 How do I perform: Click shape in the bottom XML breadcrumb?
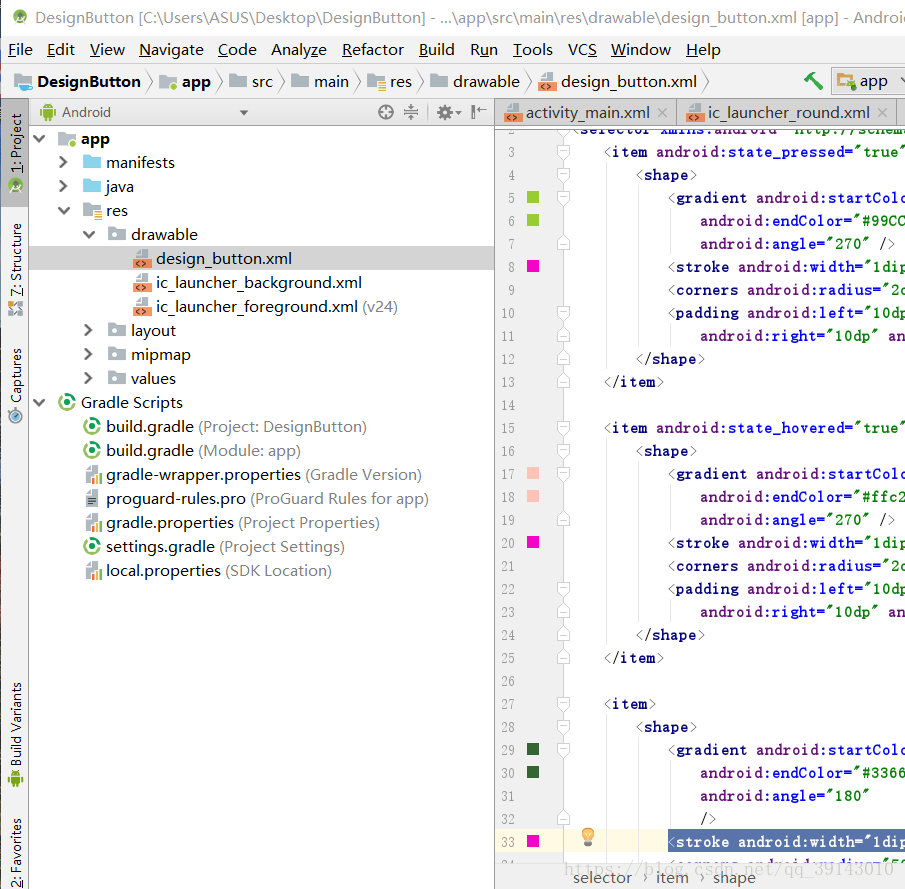pos(734,877)
